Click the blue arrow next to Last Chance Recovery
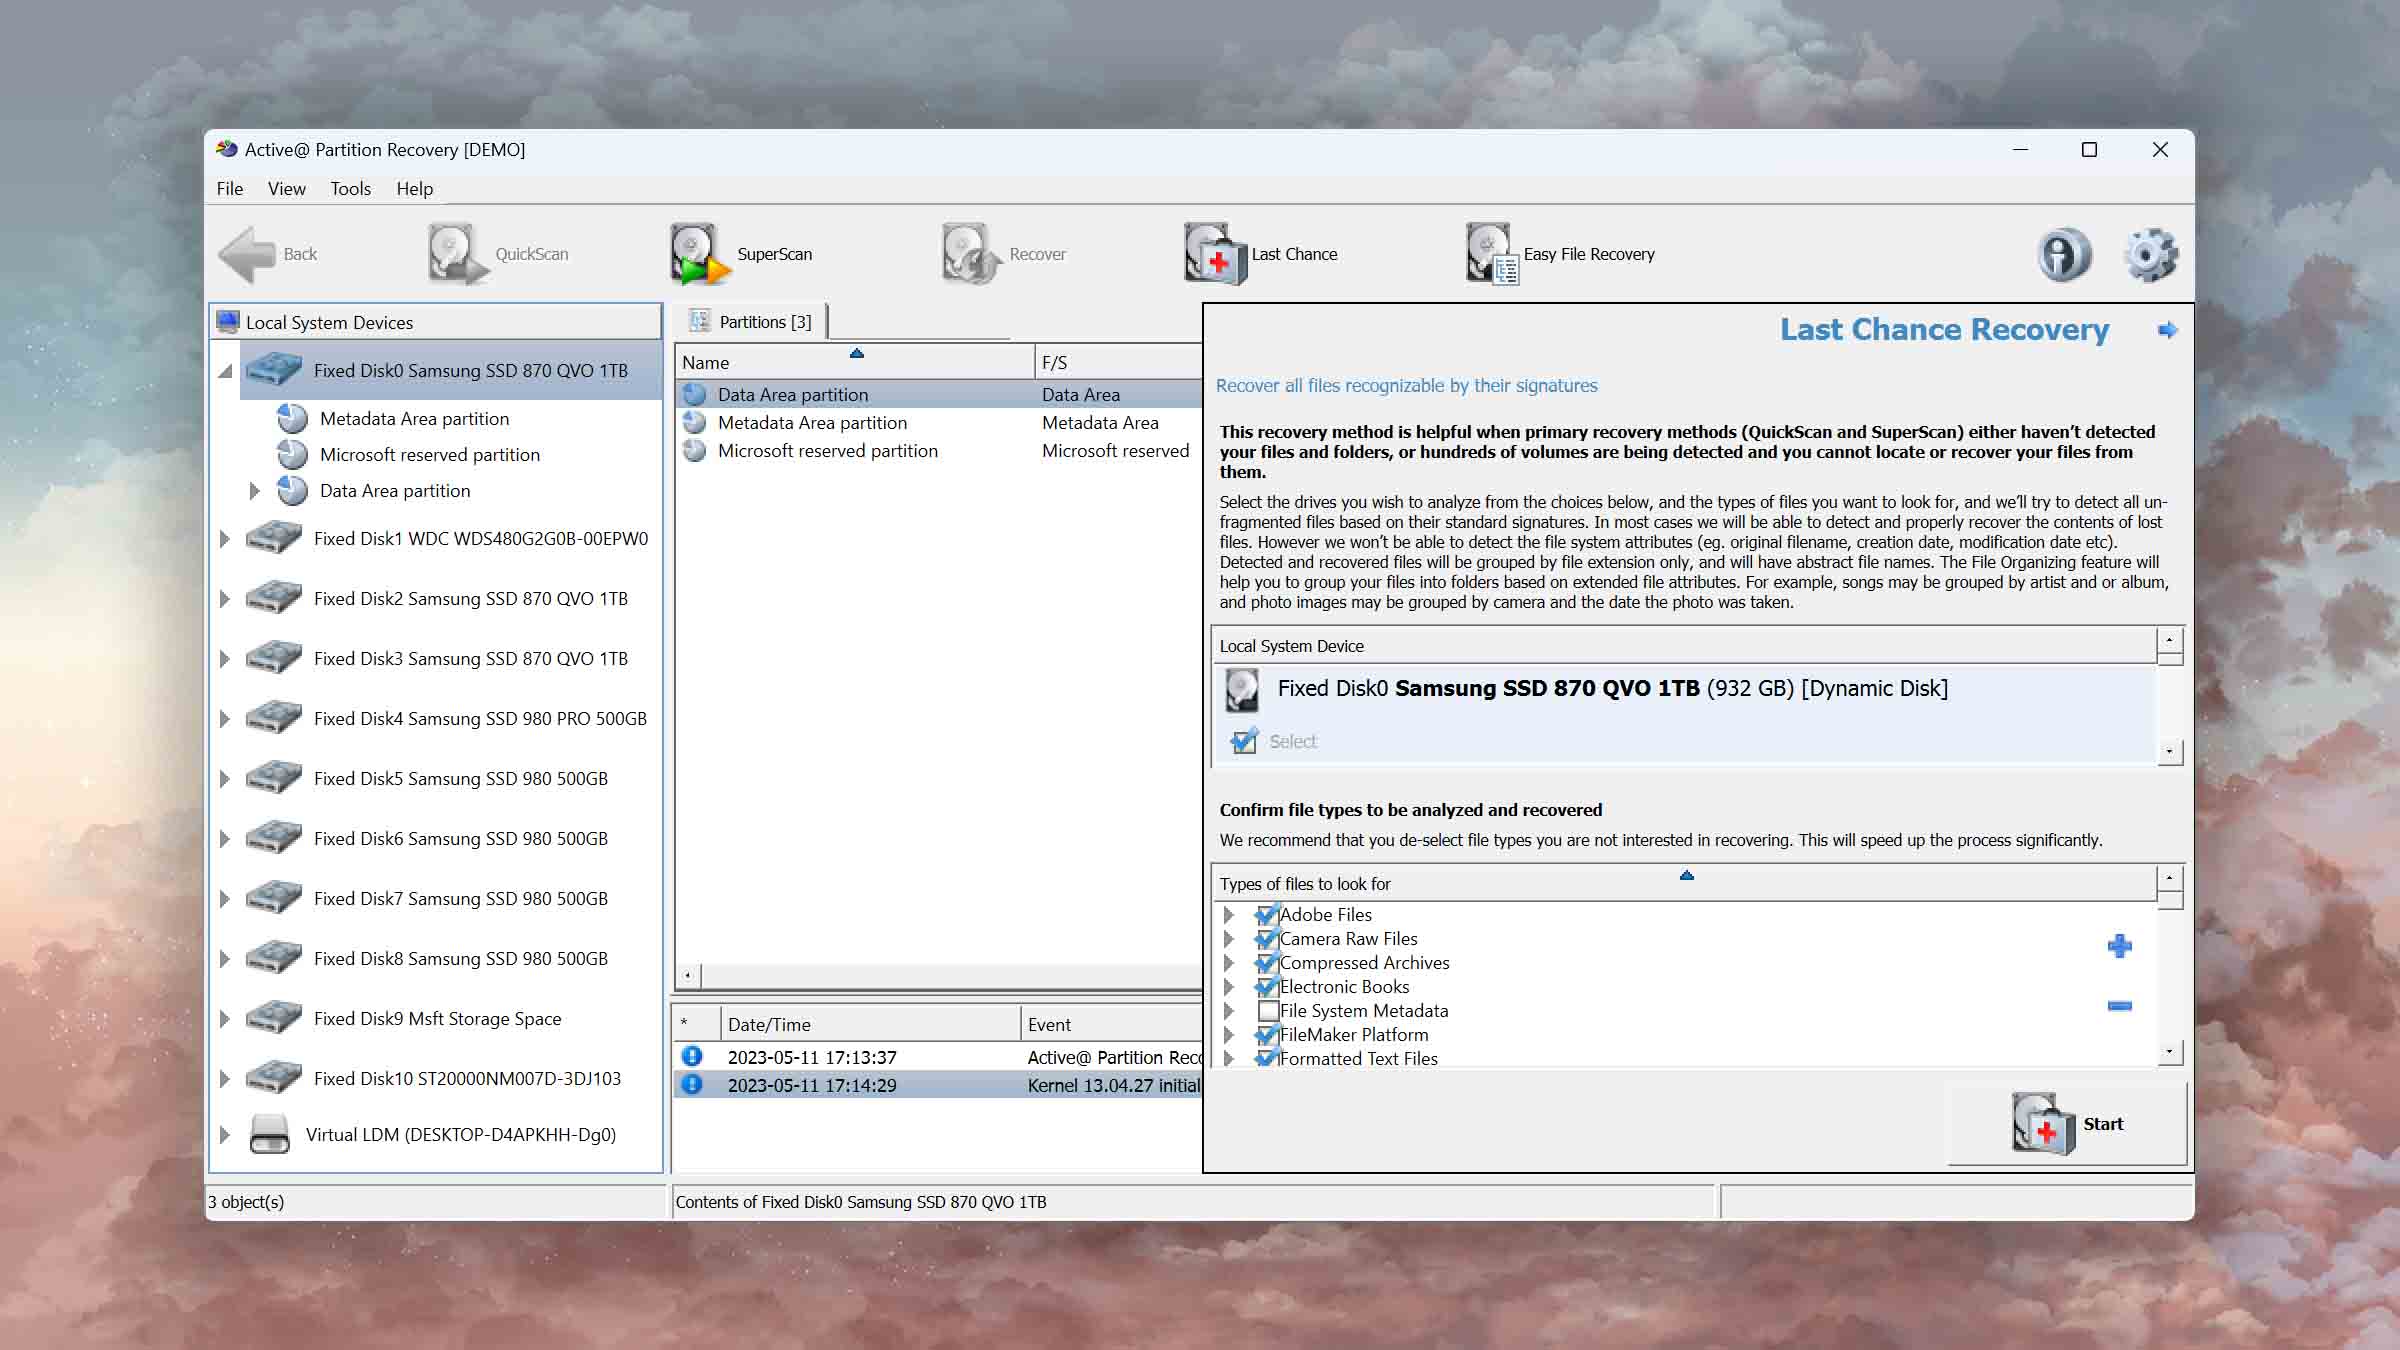 click(x=2167, y=330)
